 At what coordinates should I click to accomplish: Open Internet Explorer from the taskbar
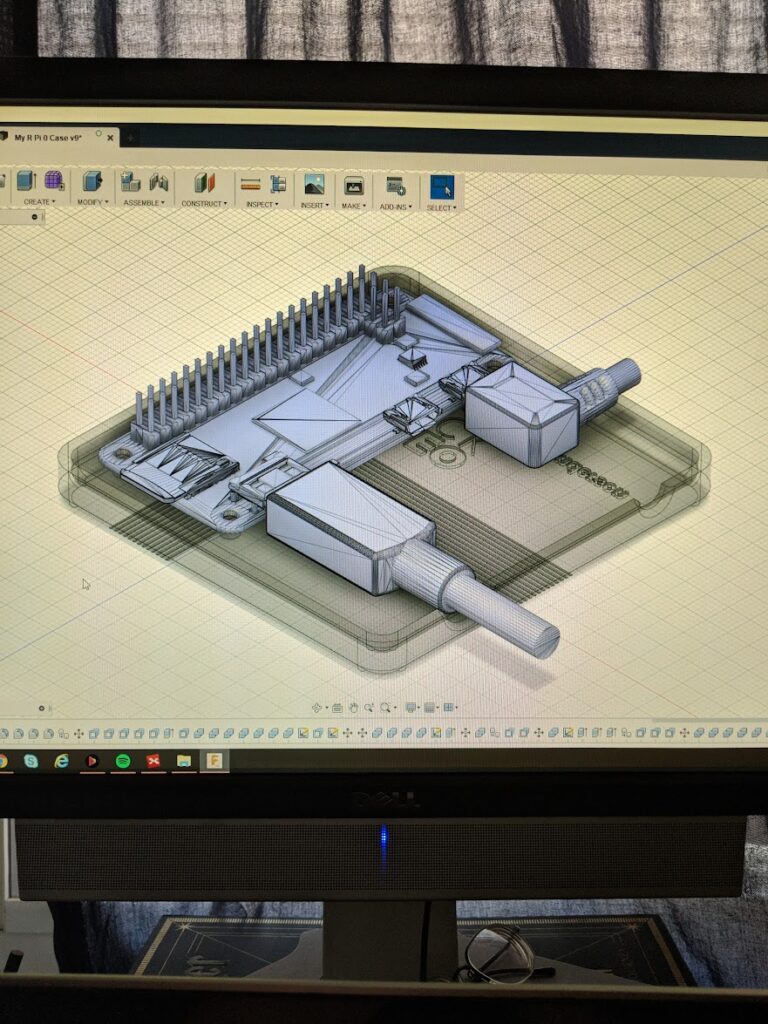pos(61,760)
